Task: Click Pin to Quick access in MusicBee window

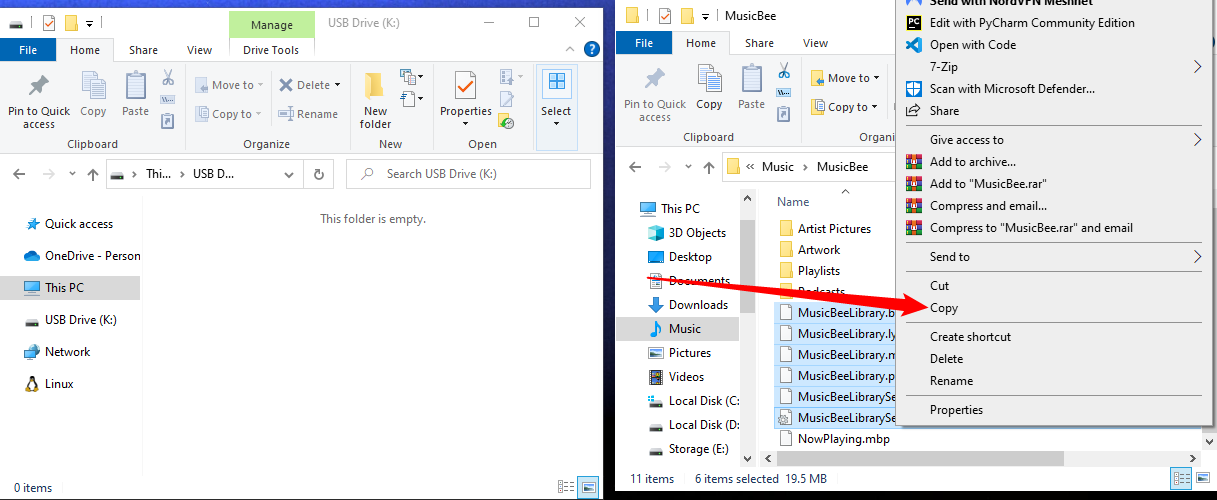Action: [x=655, y=95]
